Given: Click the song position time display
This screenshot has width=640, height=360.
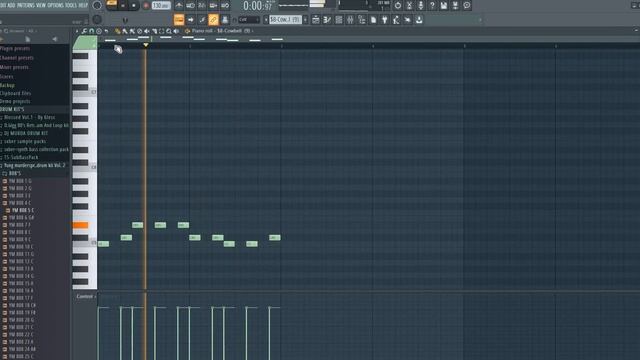Looking at the screenshot, I should coord(258,6).
